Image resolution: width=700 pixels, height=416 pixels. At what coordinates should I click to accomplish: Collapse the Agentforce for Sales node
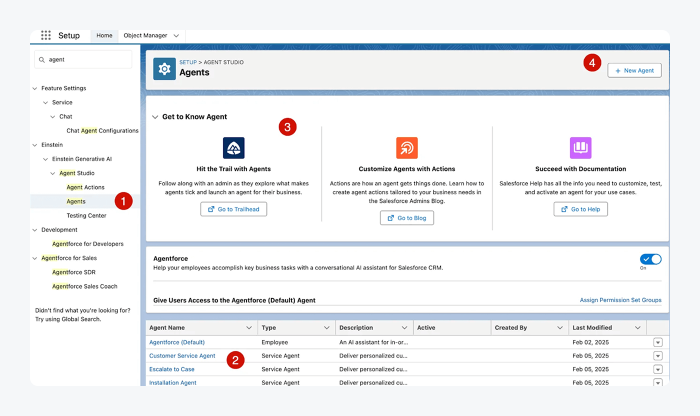(35, 258)
